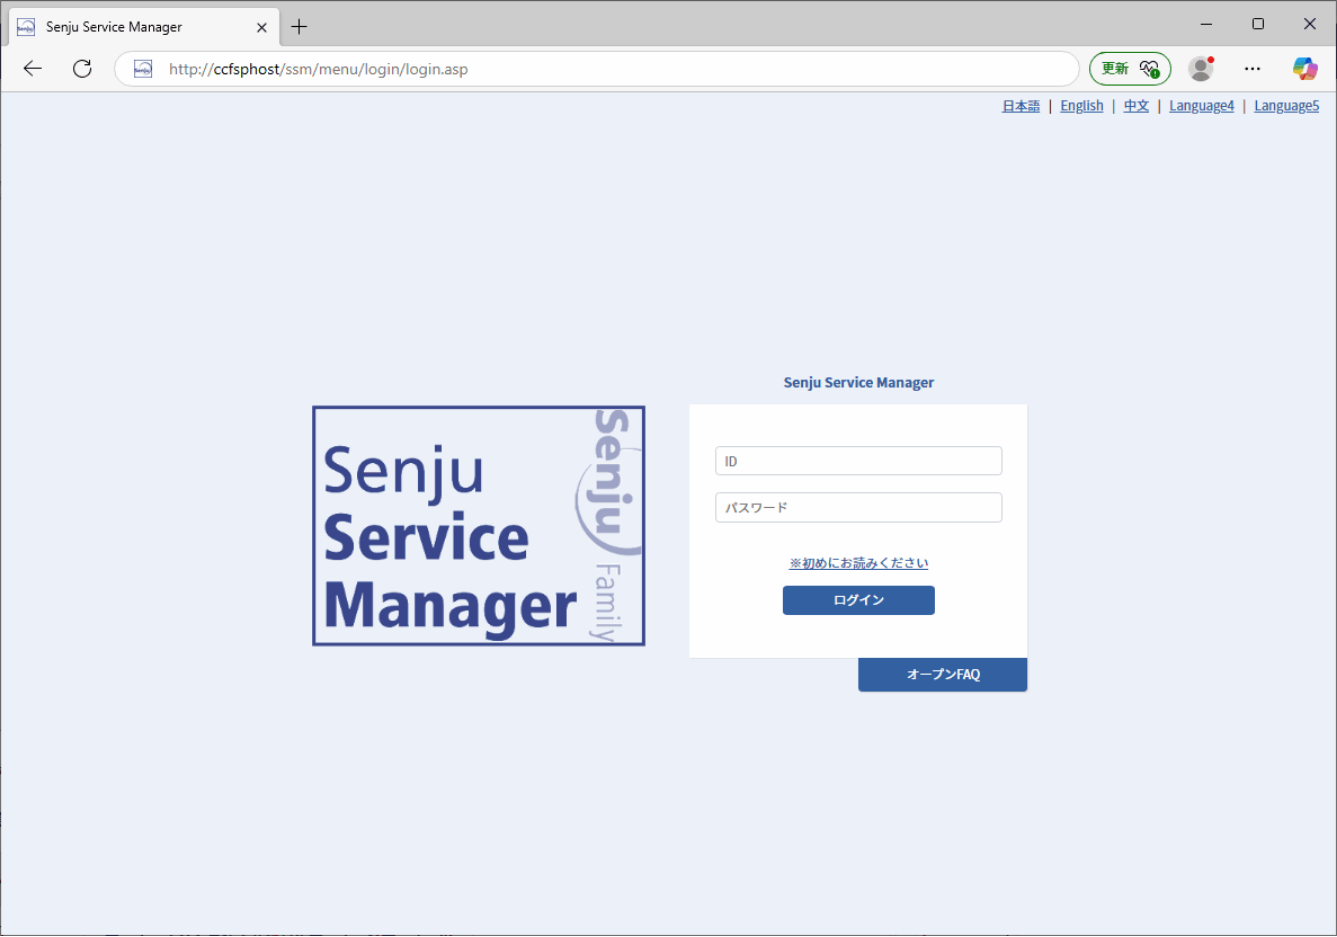Click the Senju Service Manager logo image

[x=479, y=526]
